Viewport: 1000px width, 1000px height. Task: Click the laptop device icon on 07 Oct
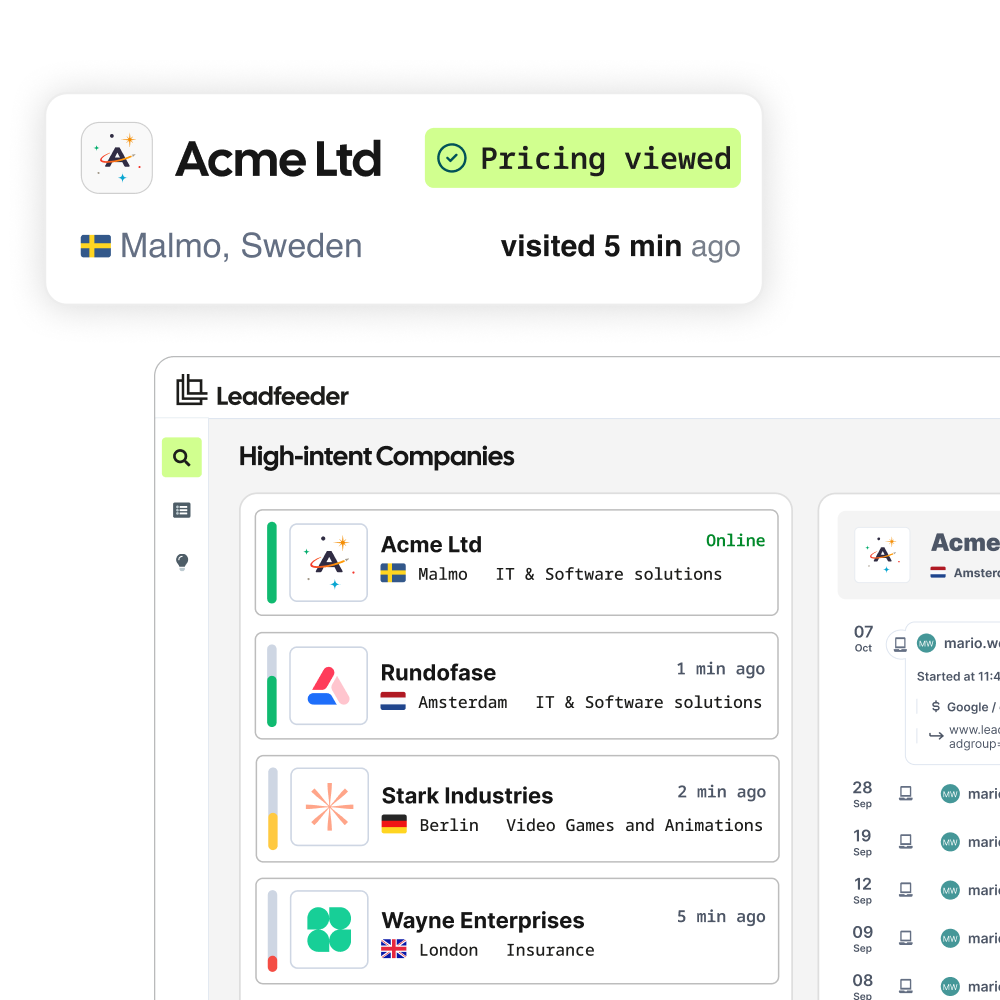pyautogui.click(x=900, y=644)
